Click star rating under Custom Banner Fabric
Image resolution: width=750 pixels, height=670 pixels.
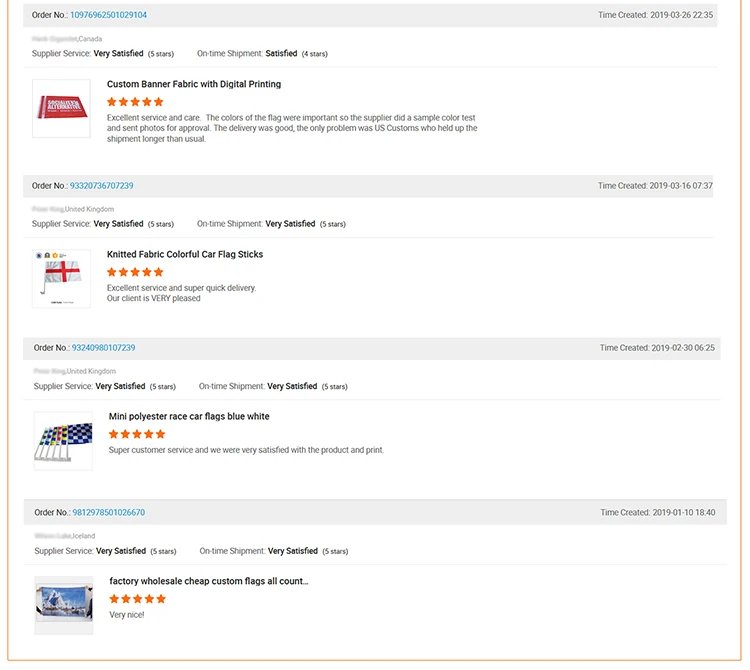click(x=135, y=102)
